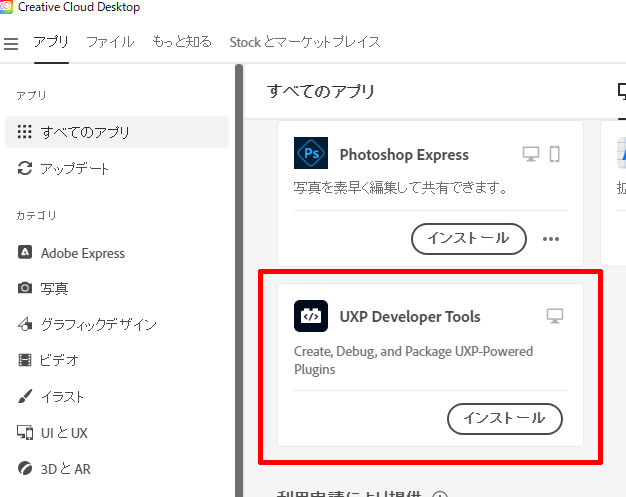Click the Create, Debug, and Package description
This screenshot has height=497, width=626.
(414, 360)
